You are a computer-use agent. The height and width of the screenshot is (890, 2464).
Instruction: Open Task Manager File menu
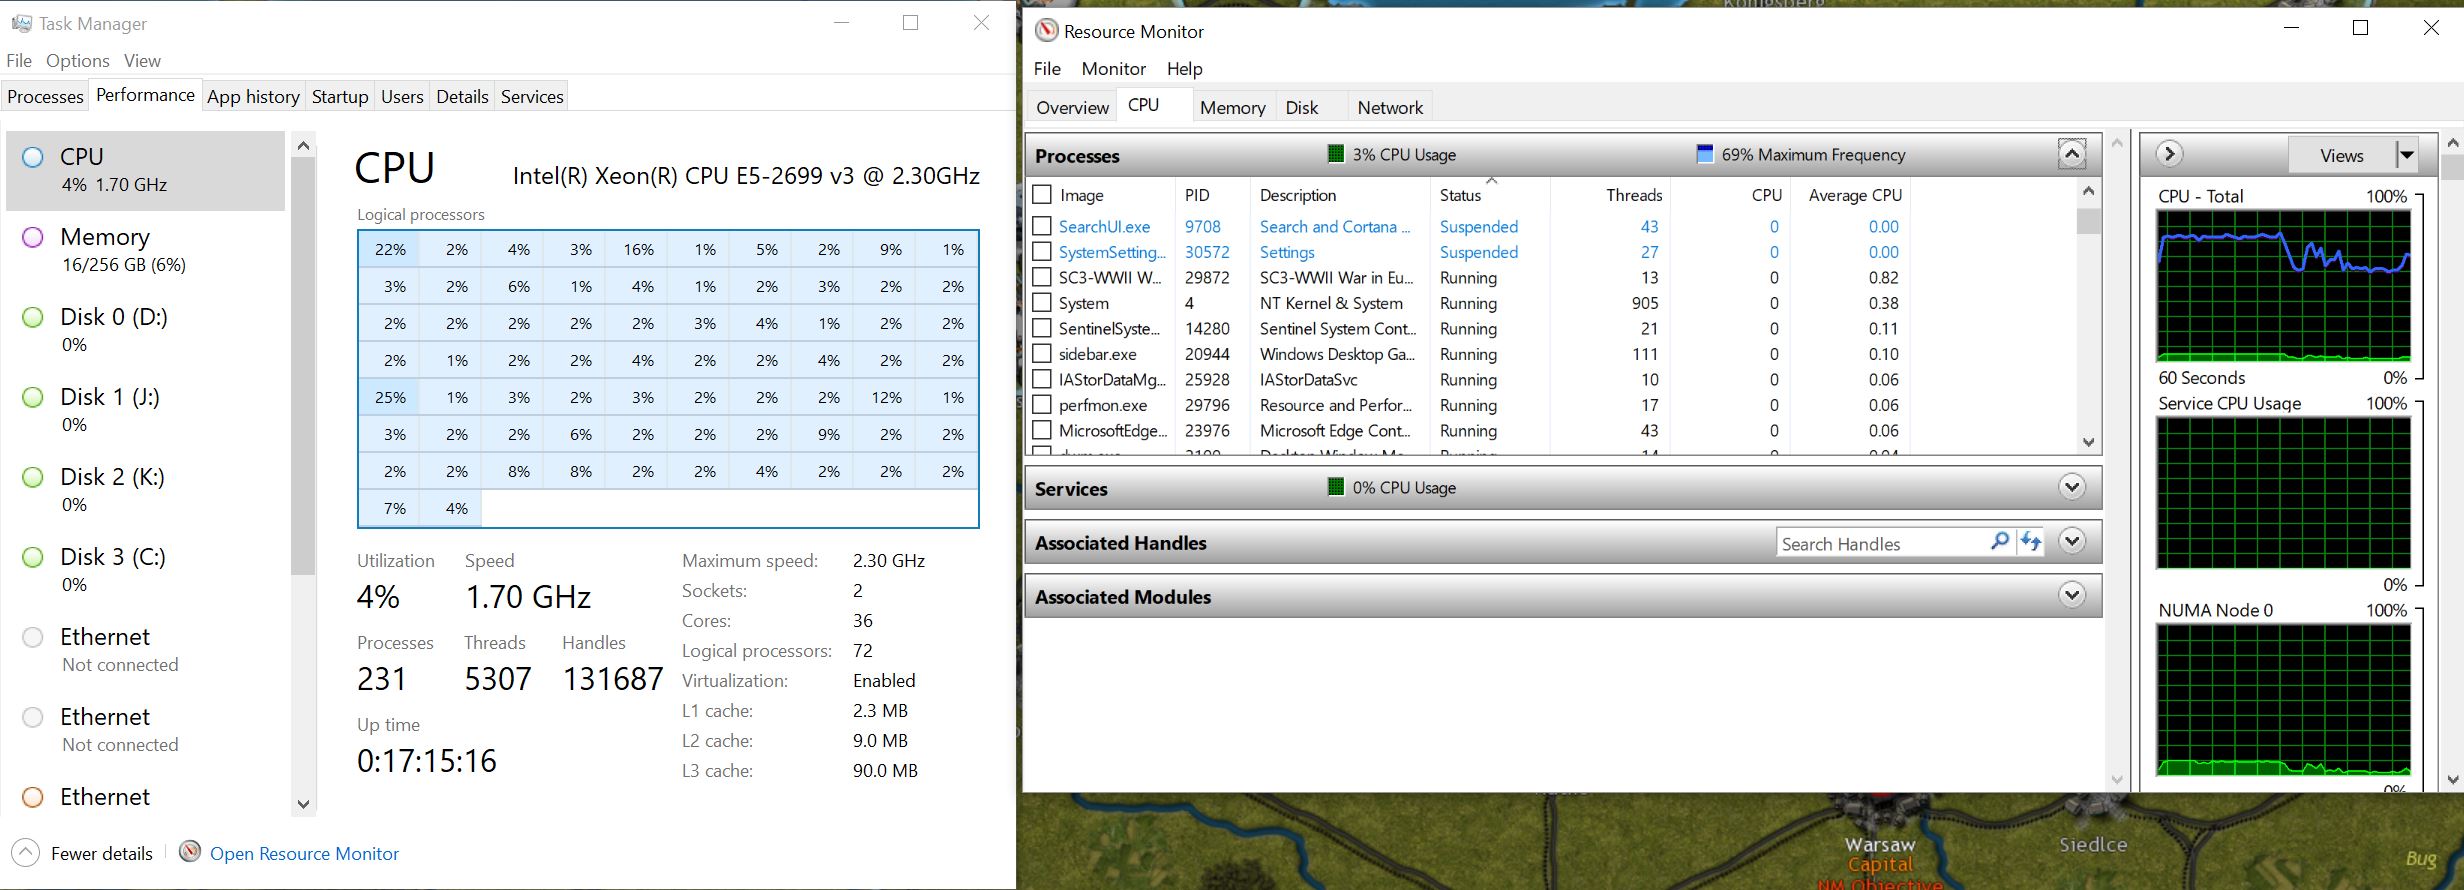click(19, 61)
